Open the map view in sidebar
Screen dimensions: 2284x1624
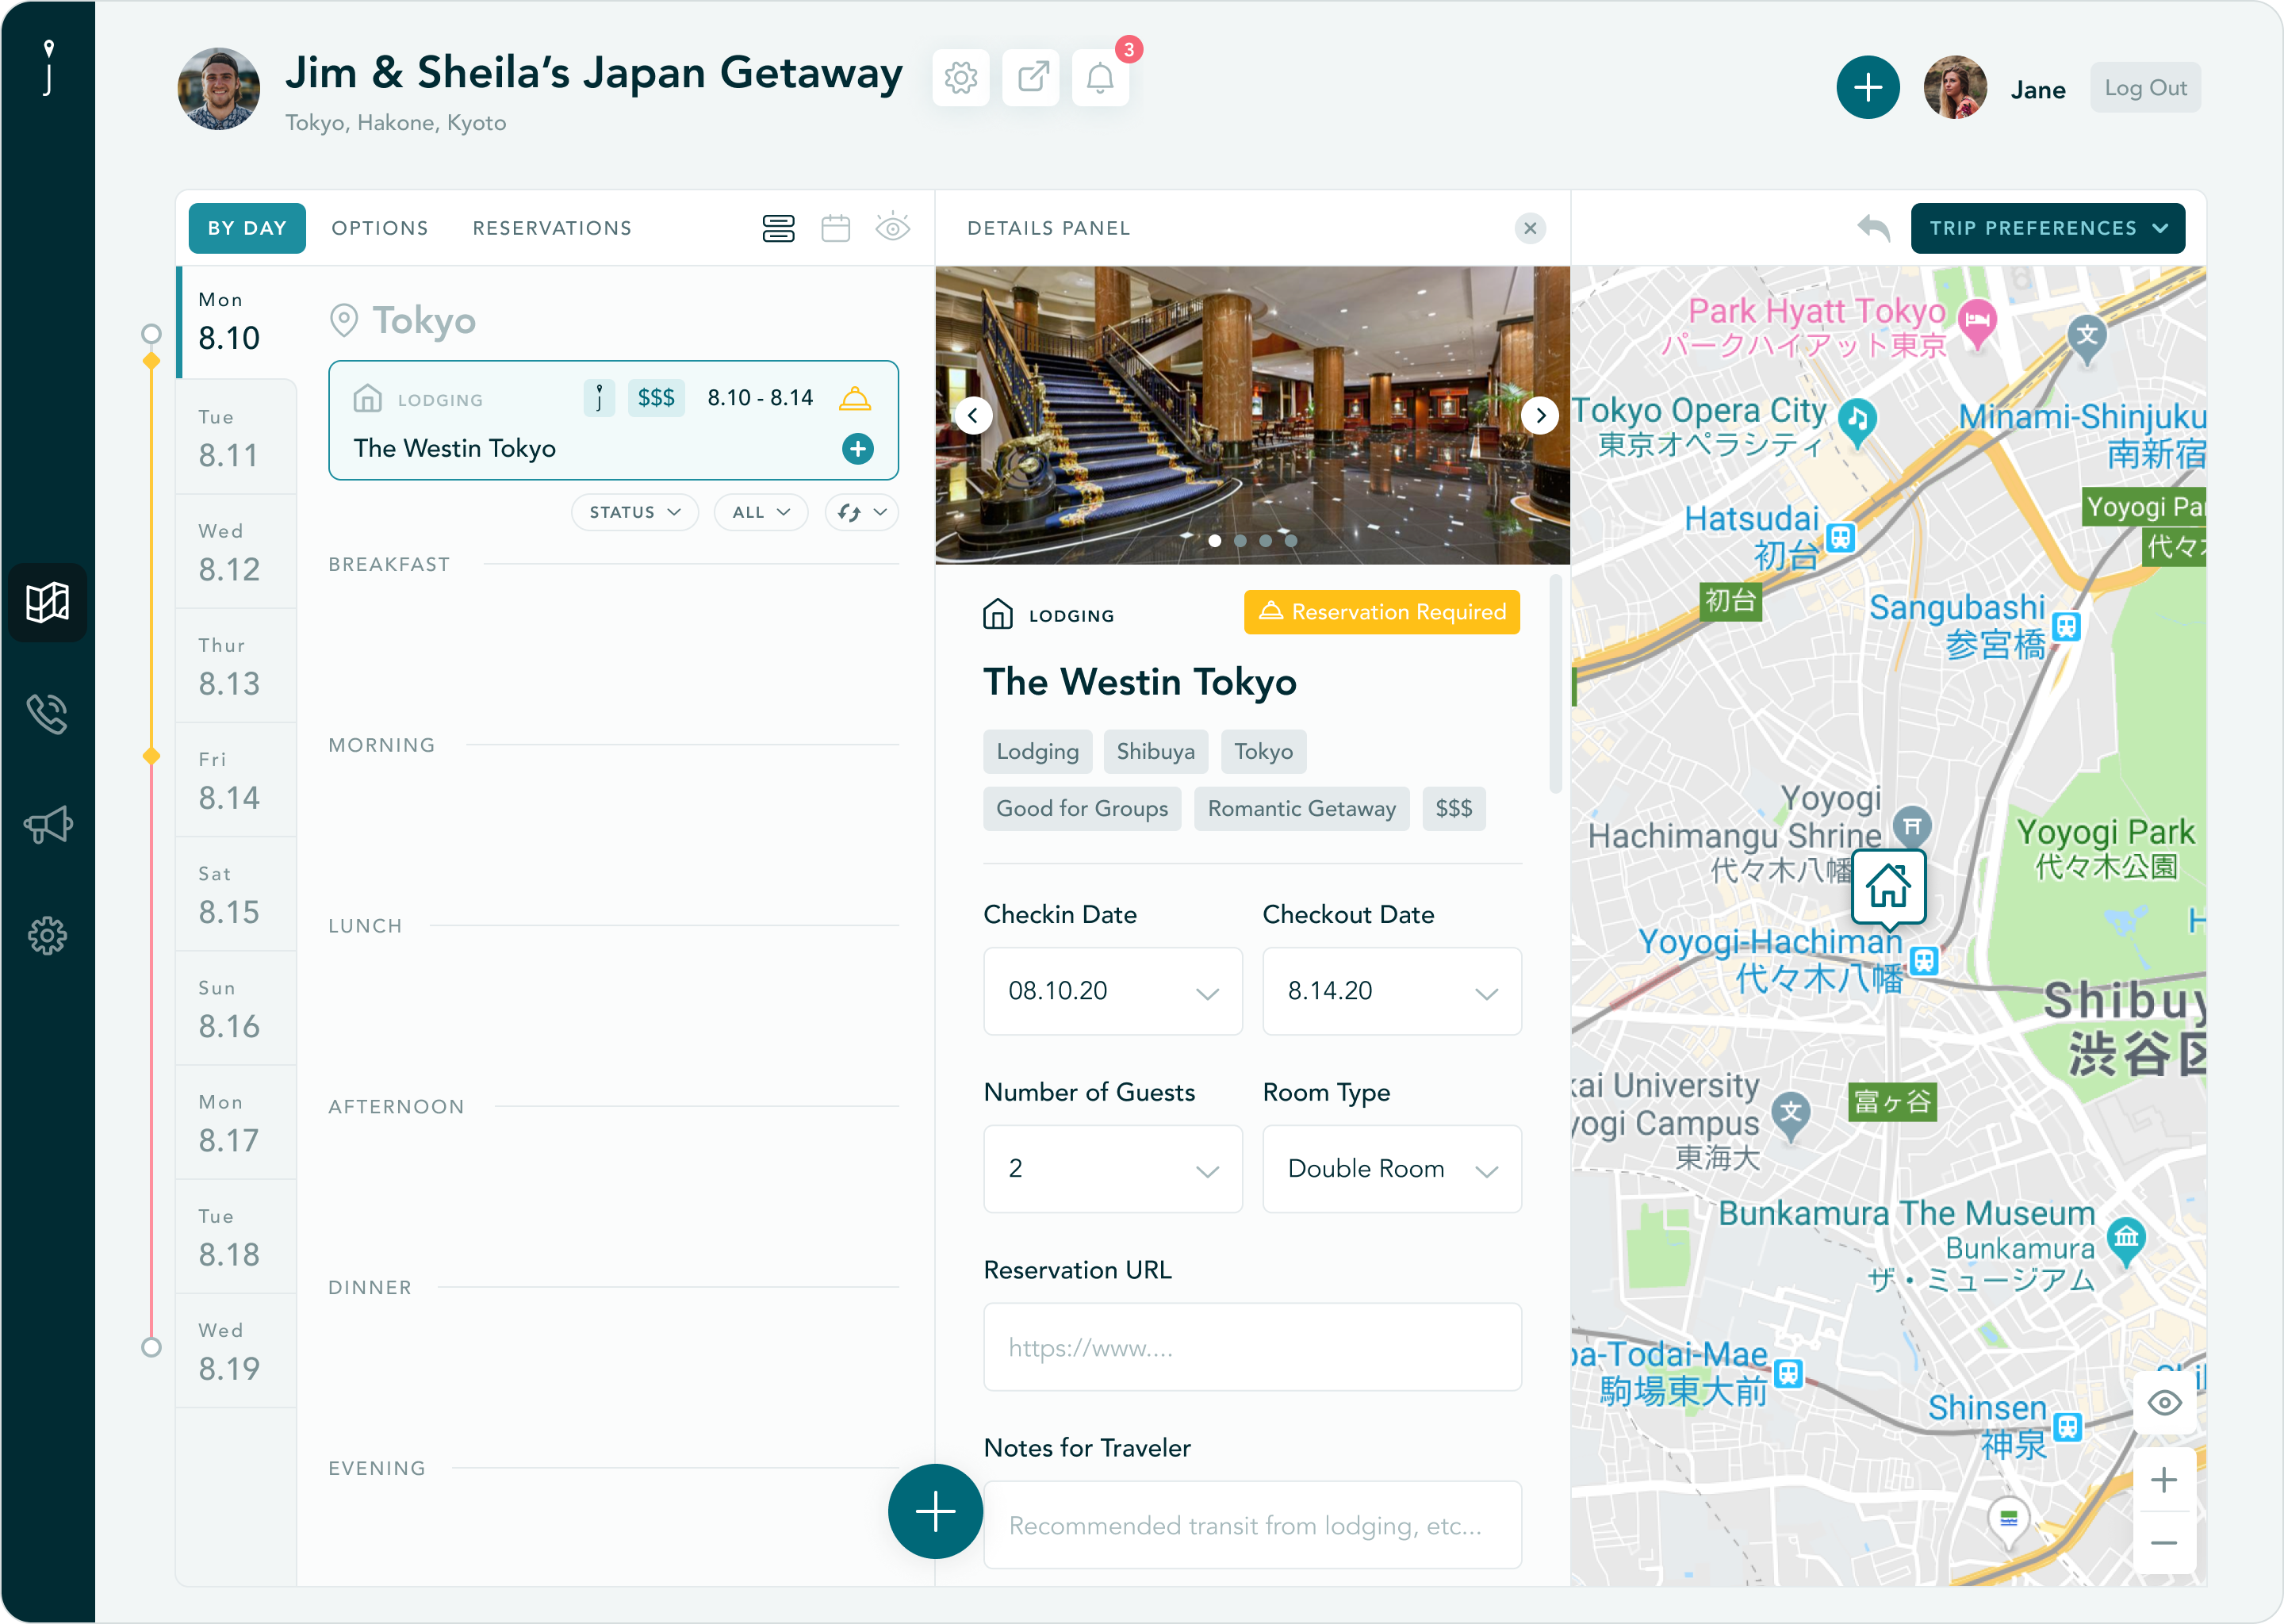47,603
